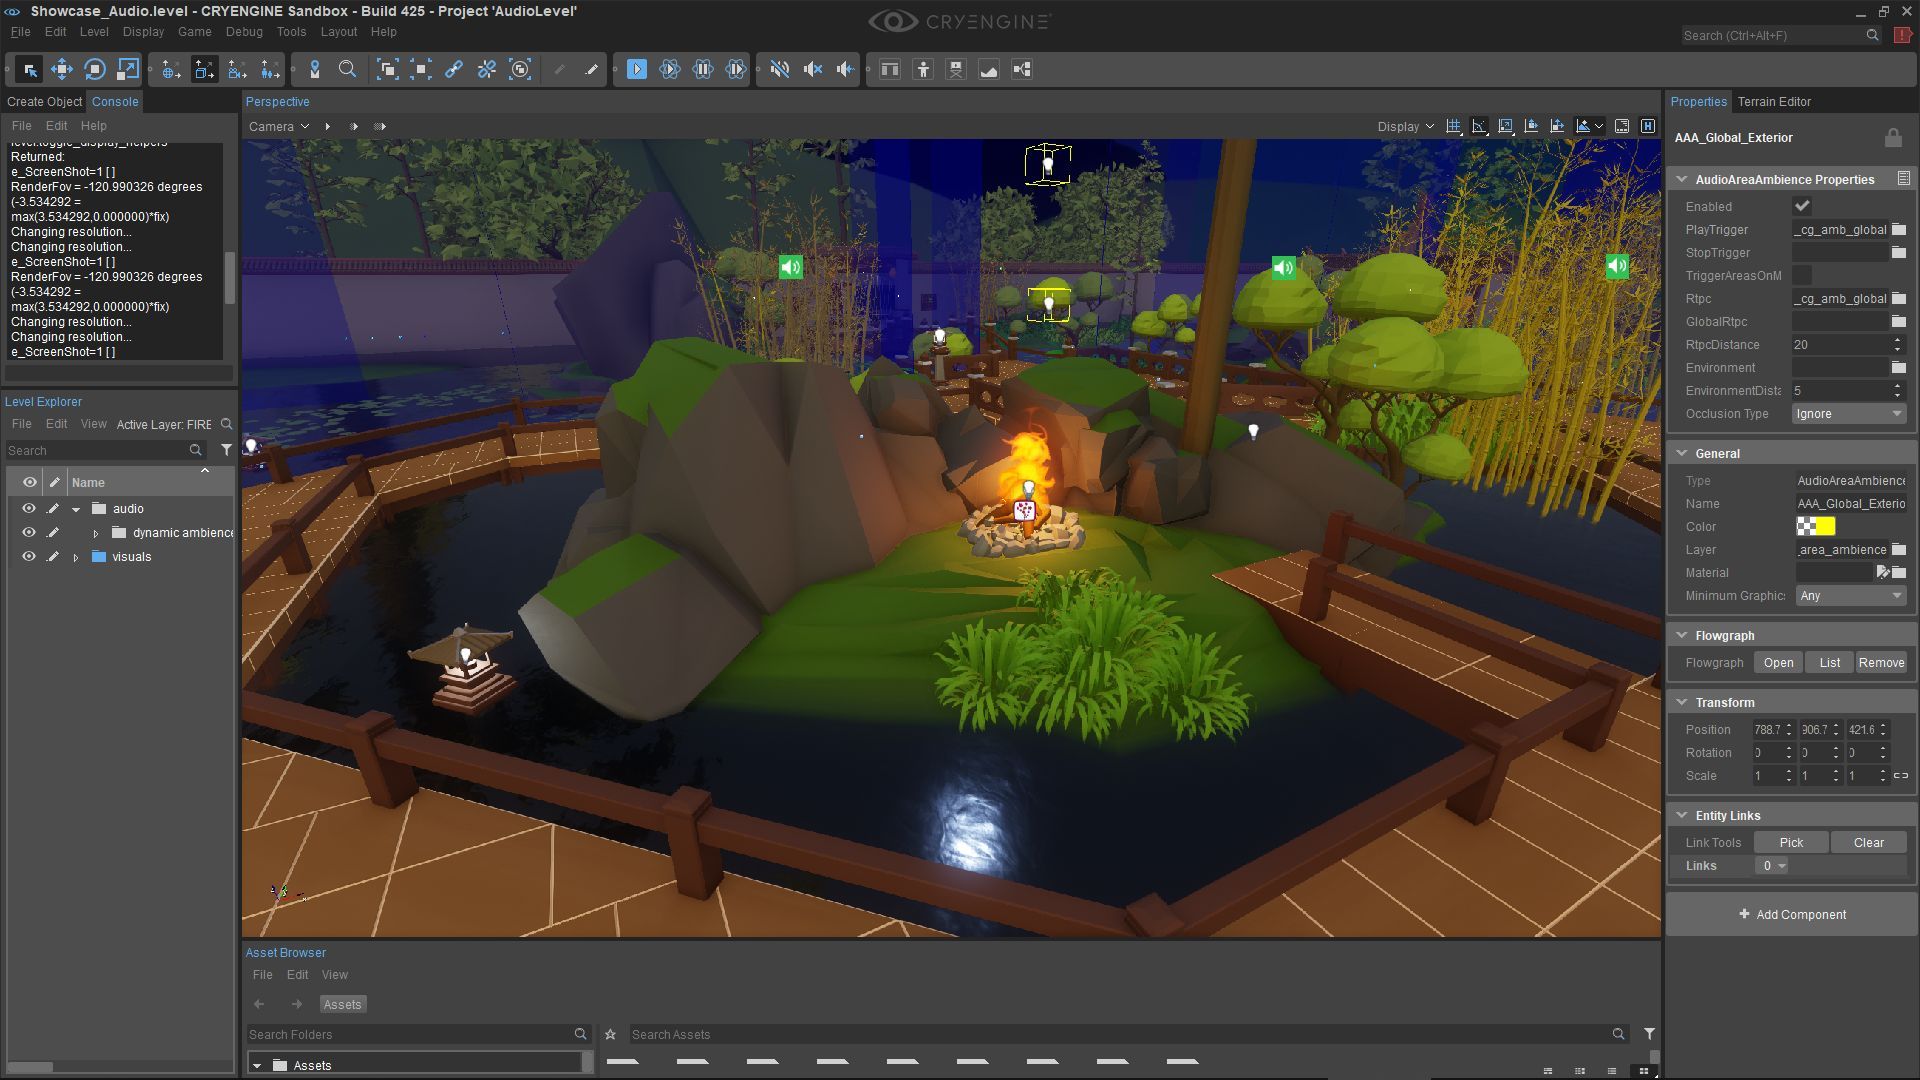The height and width of the screenshot is (1080, 1920).
Task: Hide the visuals layer with eye icon
Action: pos(29,557)
